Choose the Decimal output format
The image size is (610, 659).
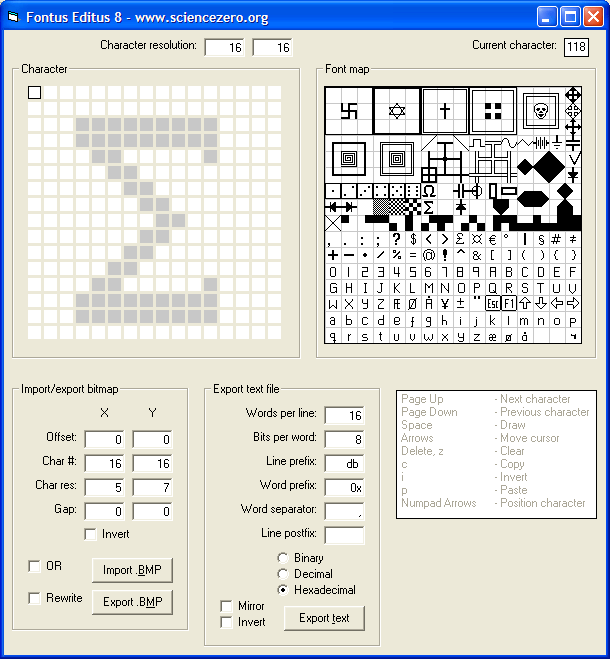click(283, 574)
